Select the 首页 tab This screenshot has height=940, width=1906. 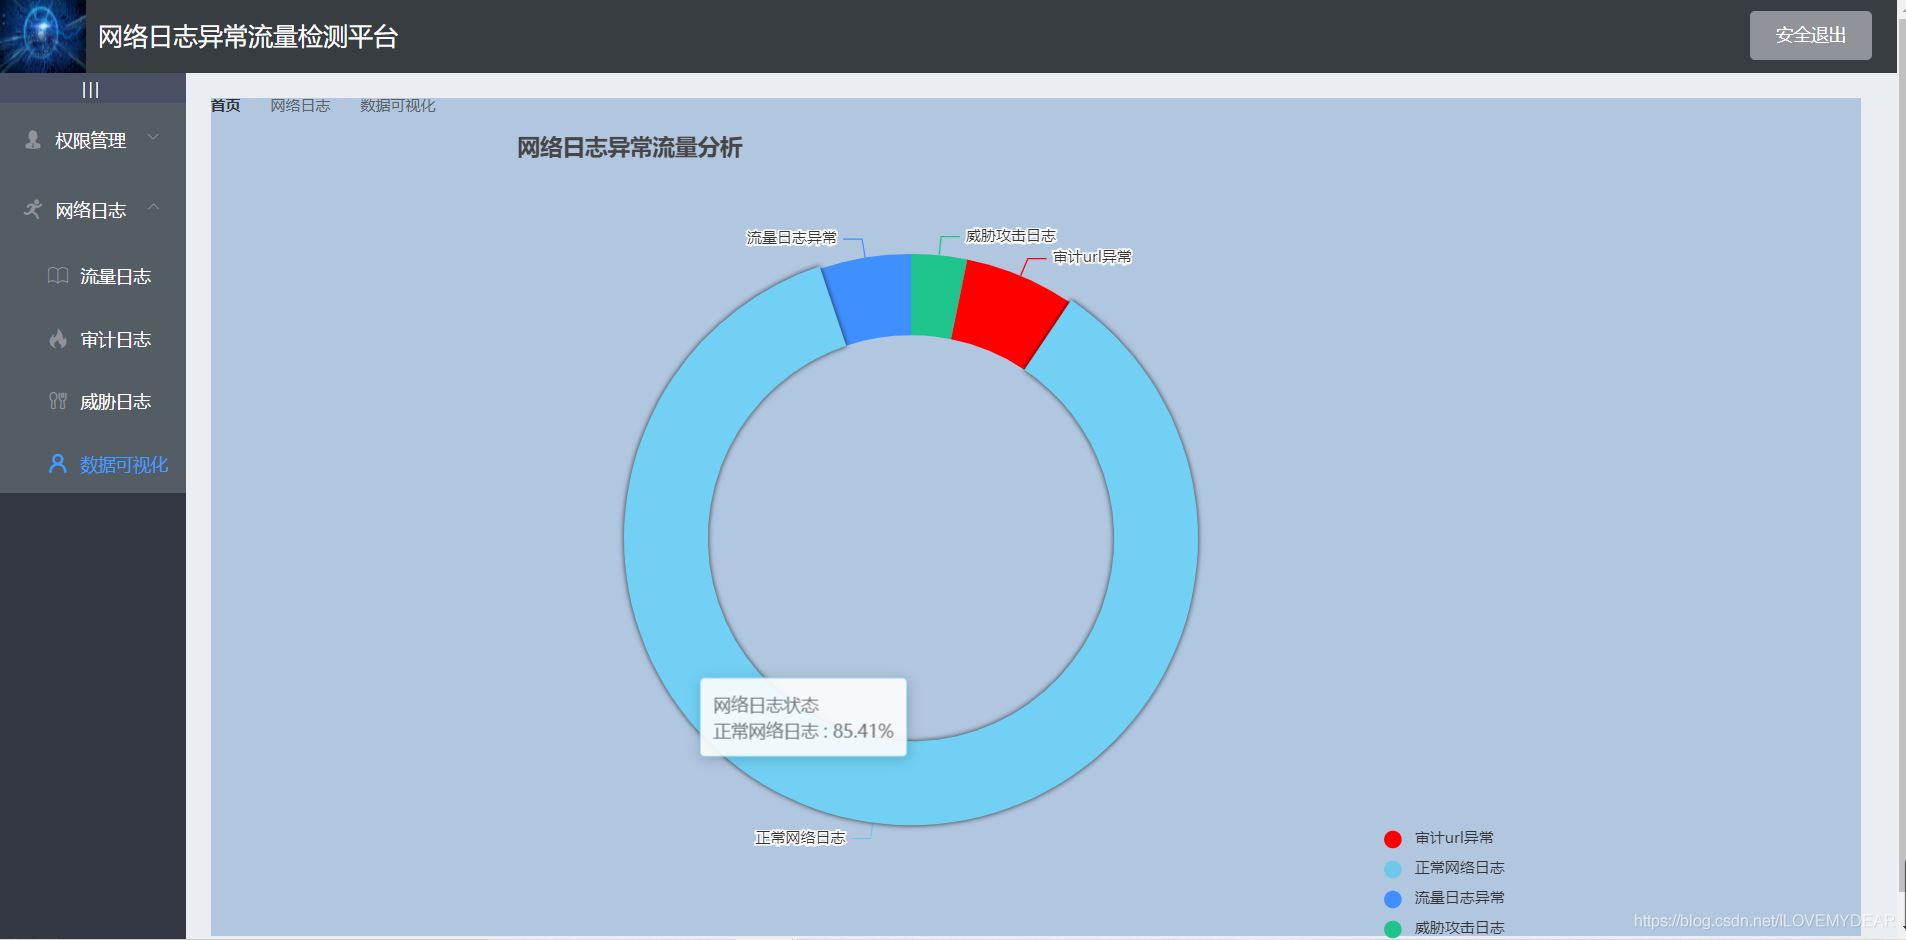[224, 105]
